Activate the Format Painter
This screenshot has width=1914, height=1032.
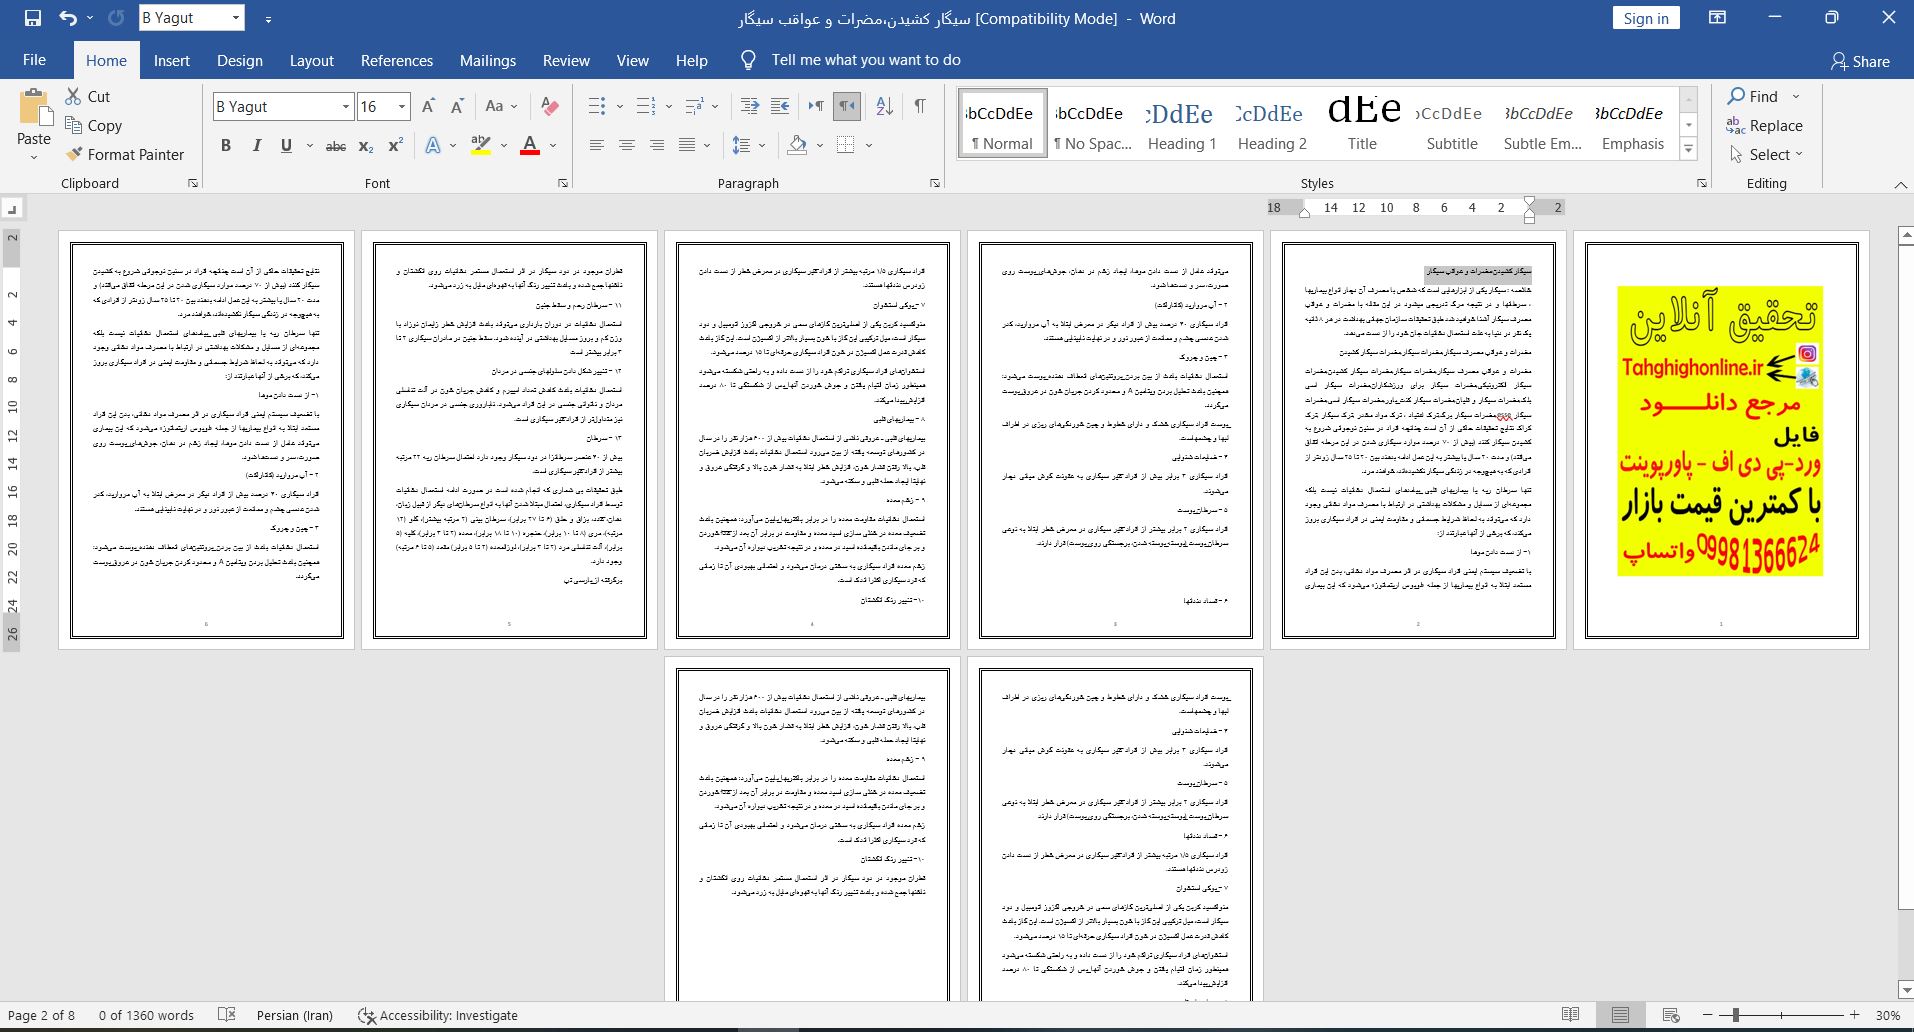click(x=125, y=154)
